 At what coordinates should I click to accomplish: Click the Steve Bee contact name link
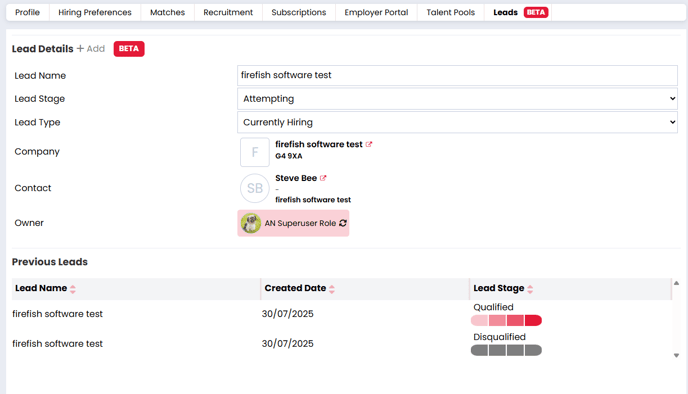click(x=296, y=178)
